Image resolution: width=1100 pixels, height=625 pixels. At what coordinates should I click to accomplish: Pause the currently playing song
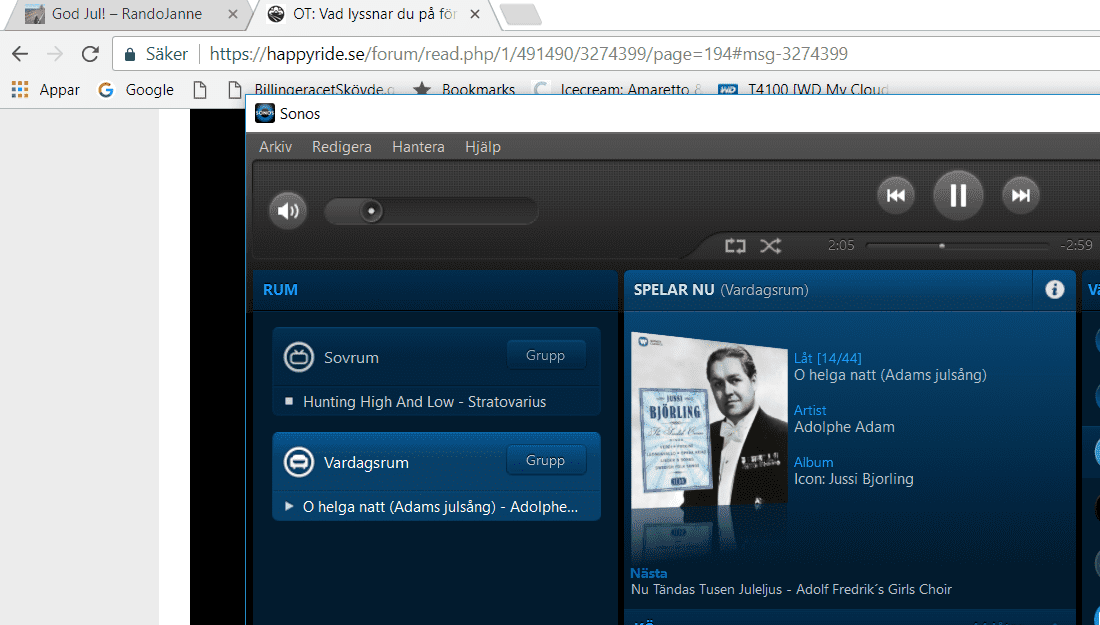(x=958, y=196)
